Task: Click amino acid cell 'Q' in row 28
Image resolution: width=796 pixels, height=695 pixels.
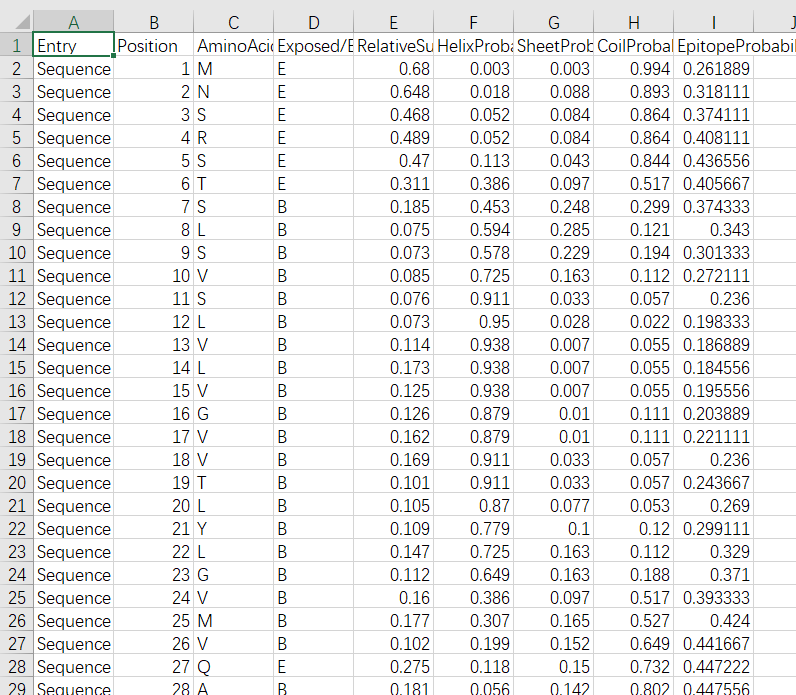Action: (x=234, y=667)
